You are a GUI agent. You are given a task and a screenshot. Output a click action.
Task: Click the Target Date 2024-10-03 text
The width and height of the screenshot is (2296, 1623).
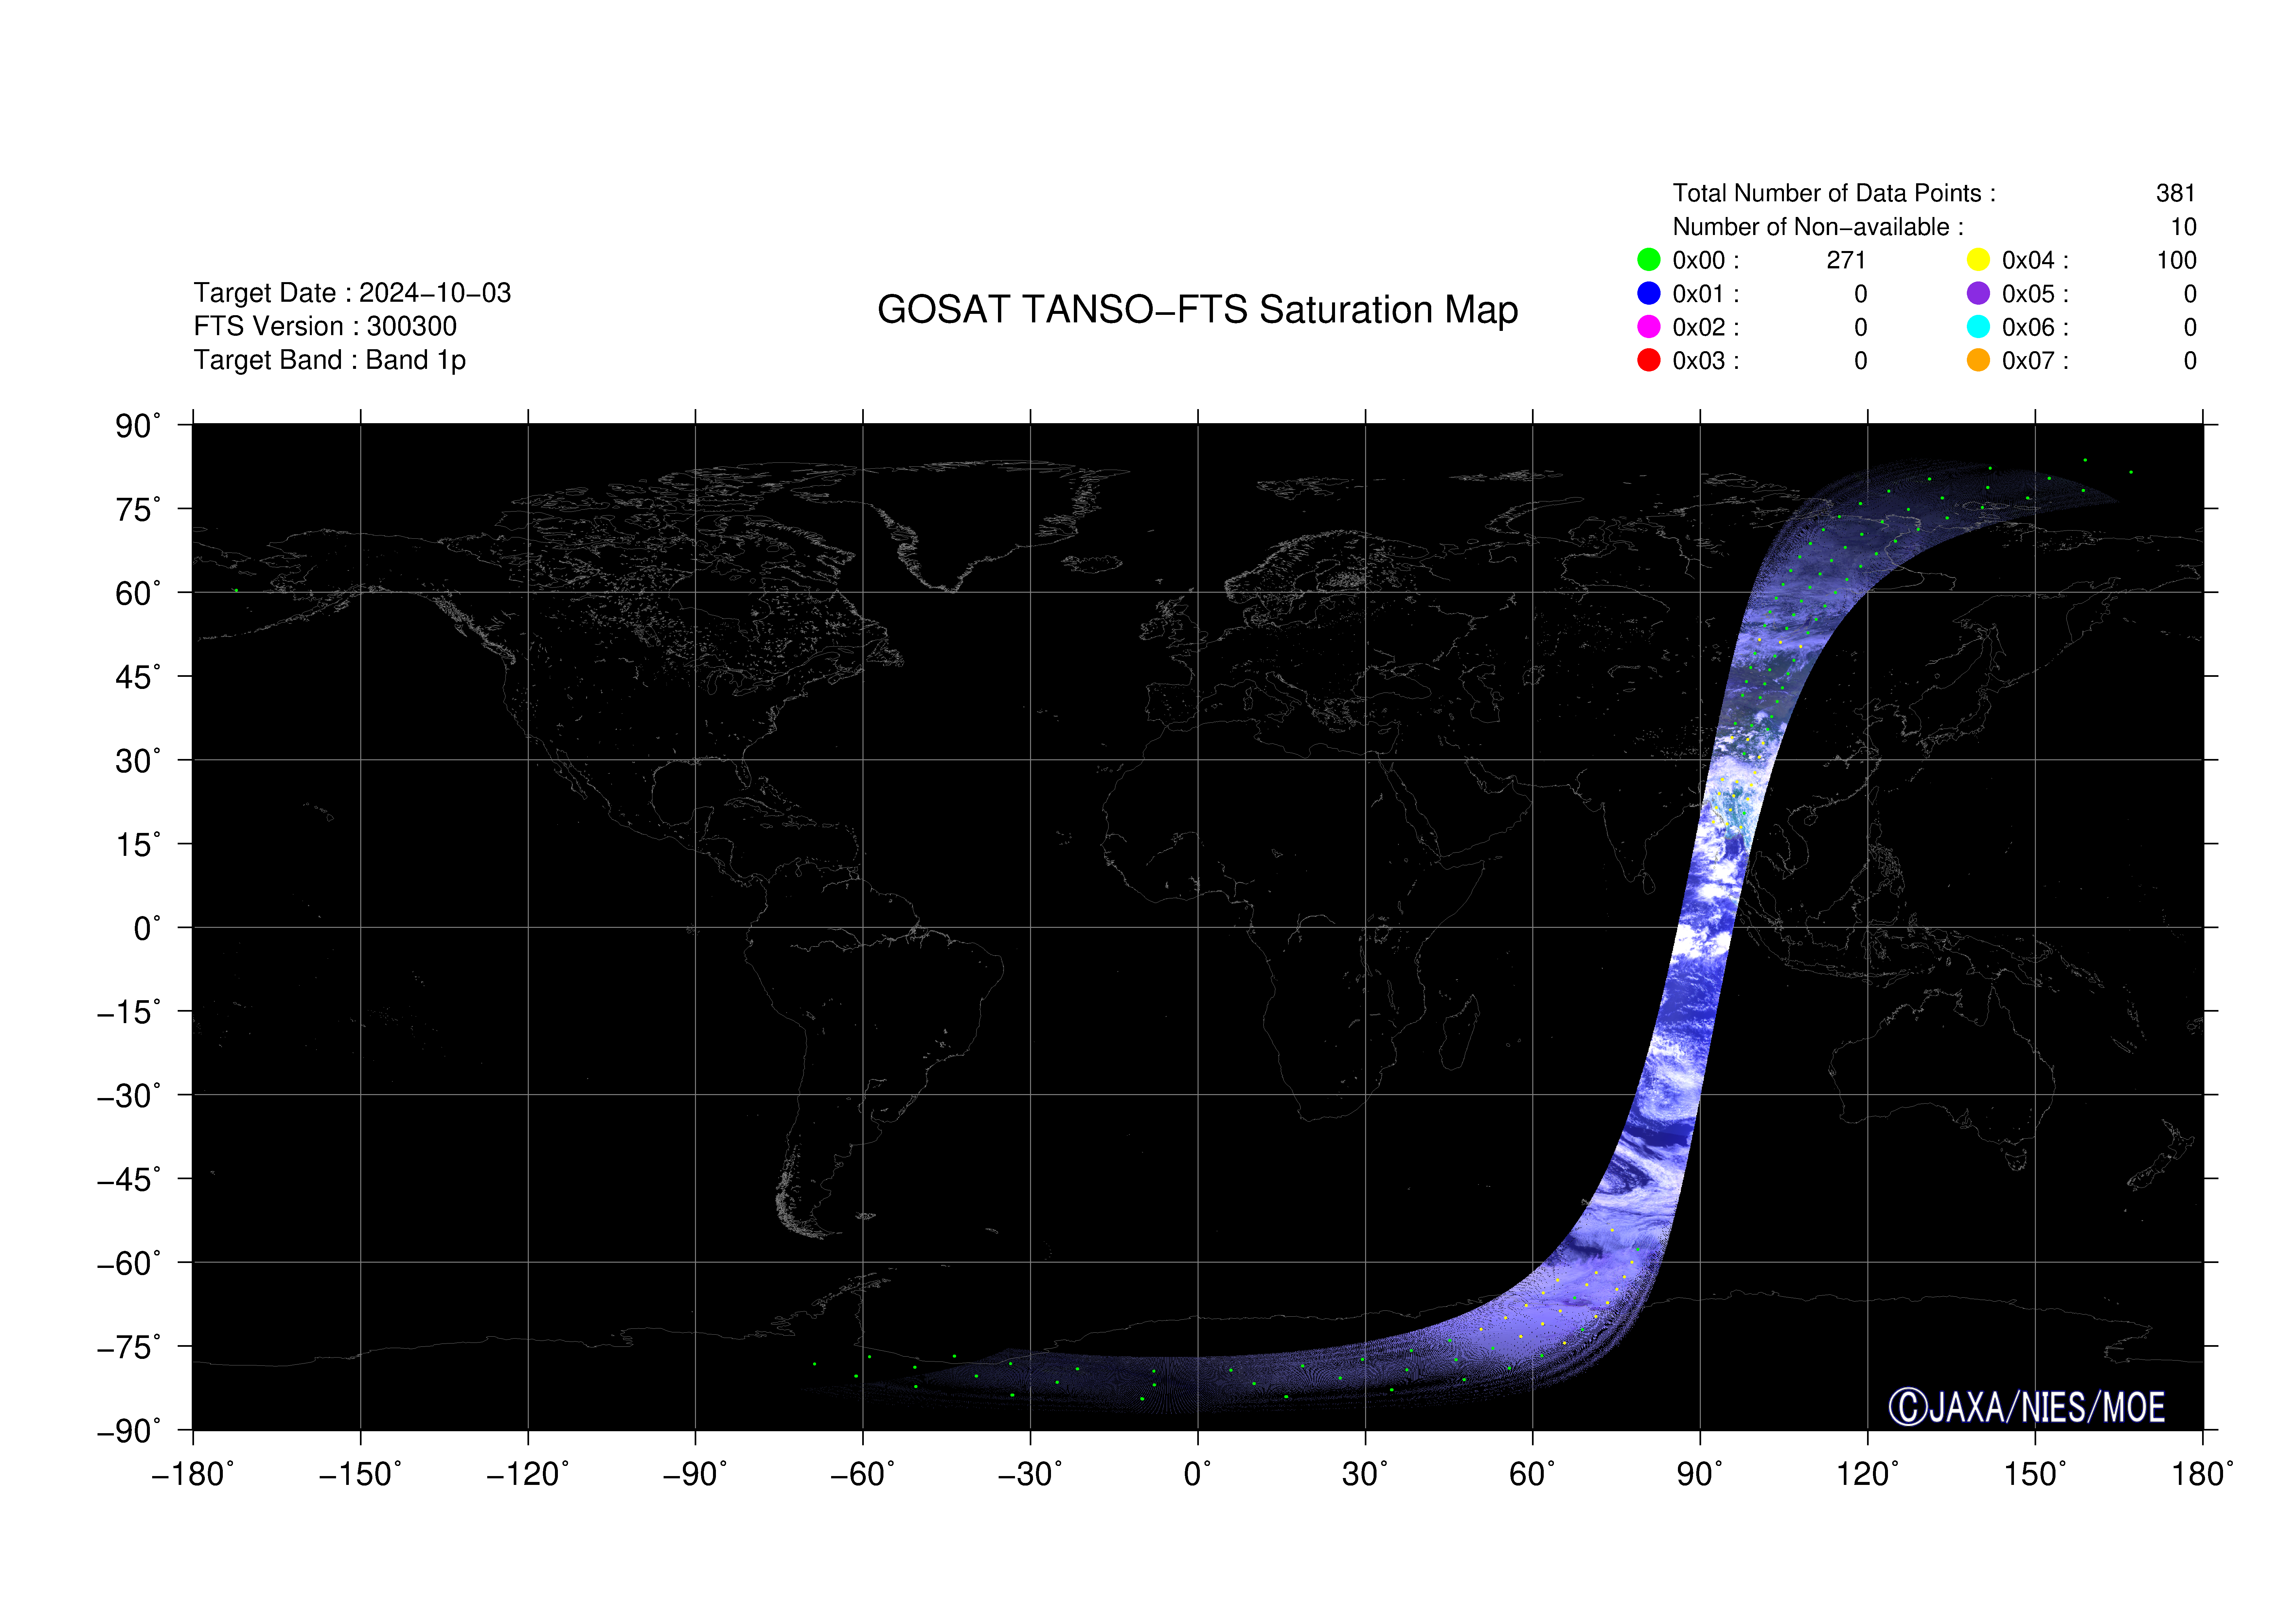352,293
